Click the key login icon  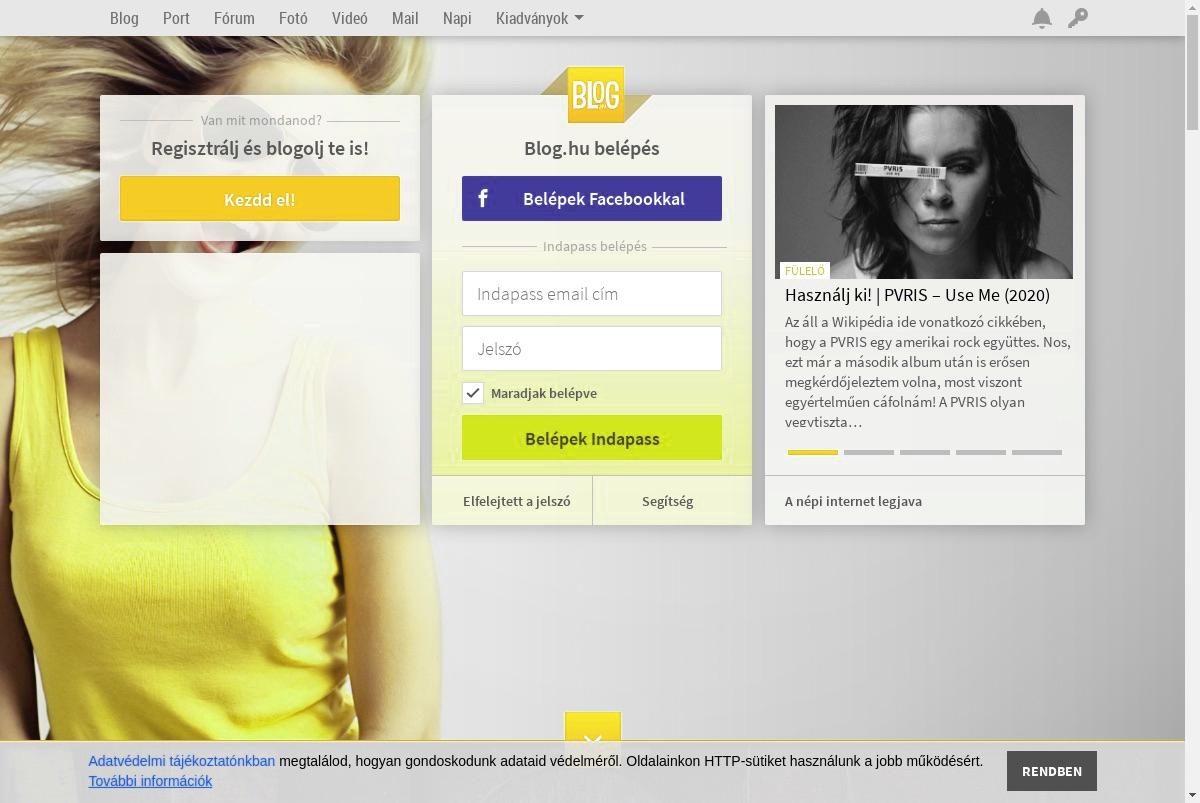[x=1077, y=18]
